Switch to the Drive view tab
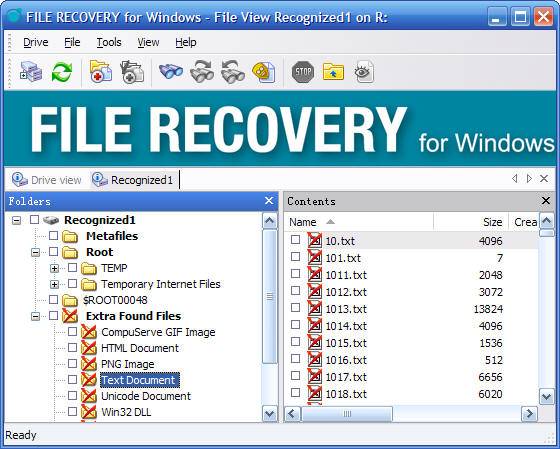The height and width of the screenshot is (449, 560). tap(47, 180)
